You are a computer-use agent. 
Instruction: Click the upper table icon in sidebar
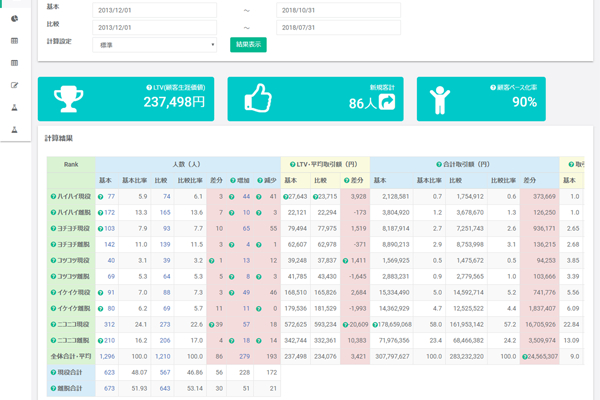coord(14,41)
